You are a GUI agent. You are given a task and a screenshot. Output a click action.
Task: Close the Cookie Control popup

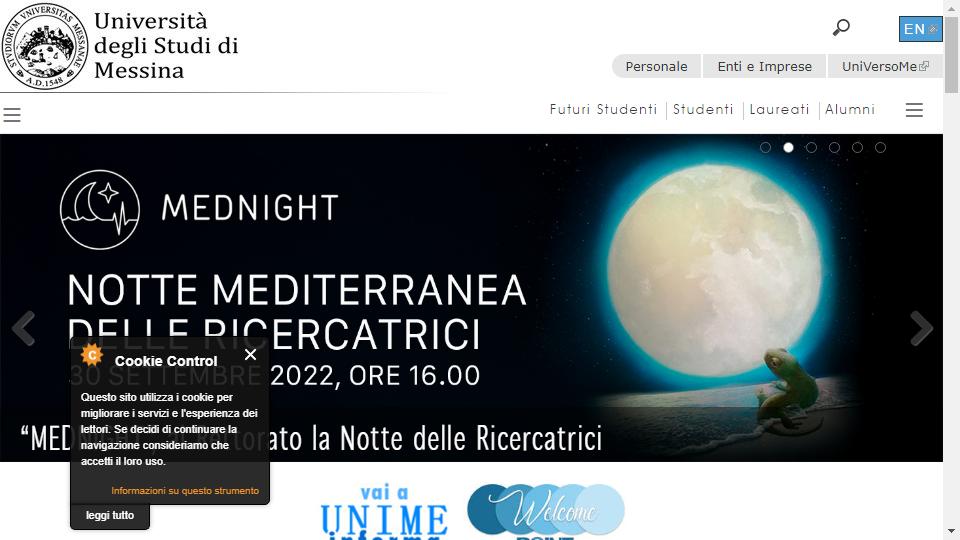point(250,354)
